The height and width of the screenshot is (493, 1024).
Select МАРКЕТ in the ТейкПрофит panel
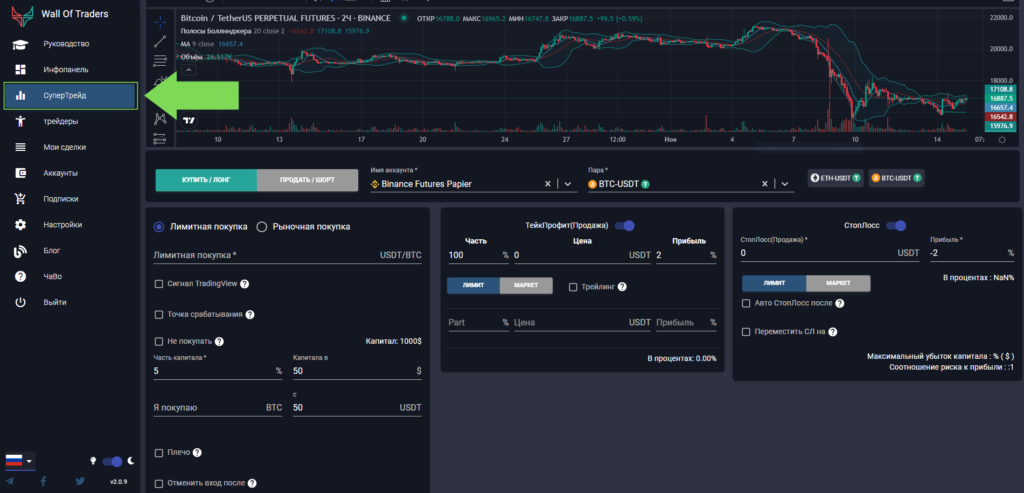click(x=526, y=286)
